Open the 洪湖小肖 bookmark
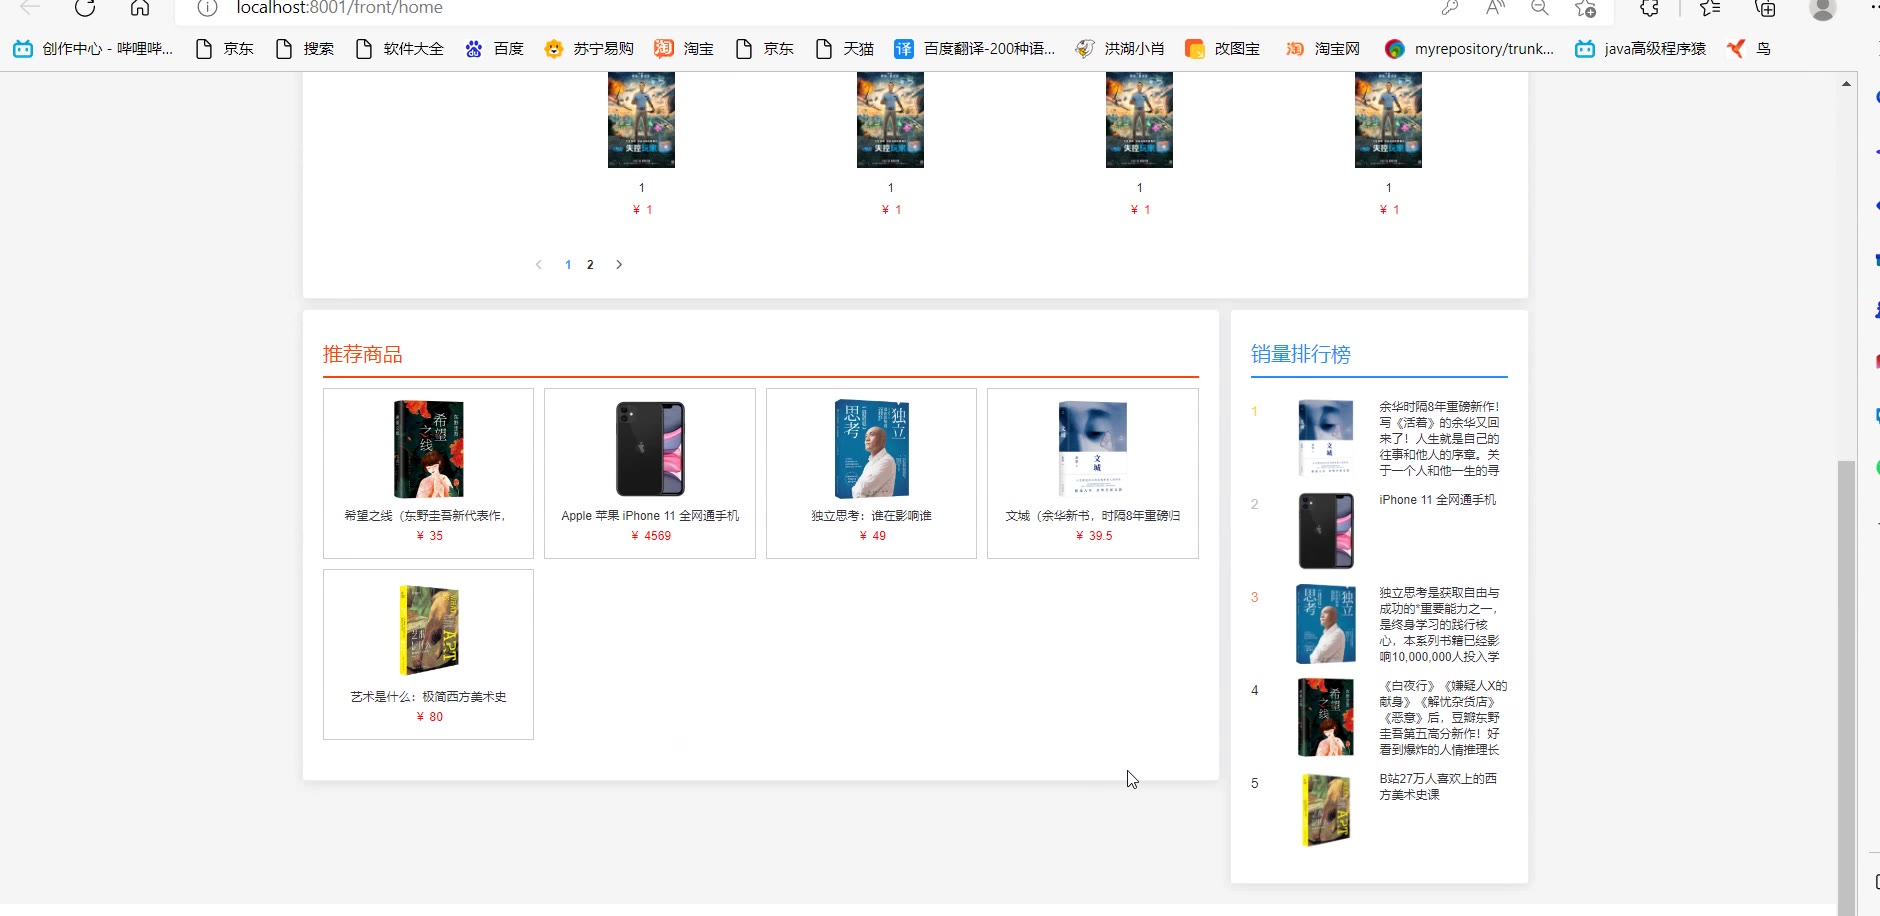Image resolution: width=1880 pixels, height=916 pixels. (x=1120, y=48)
